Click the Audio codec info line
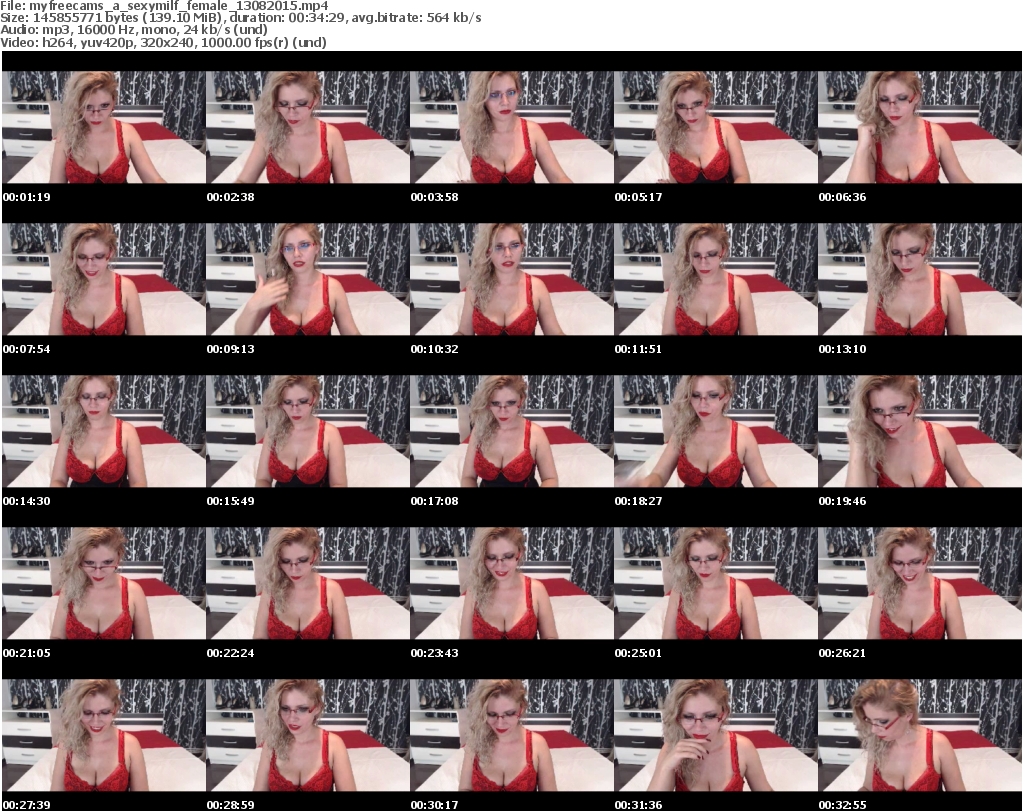 coord(134,30)
